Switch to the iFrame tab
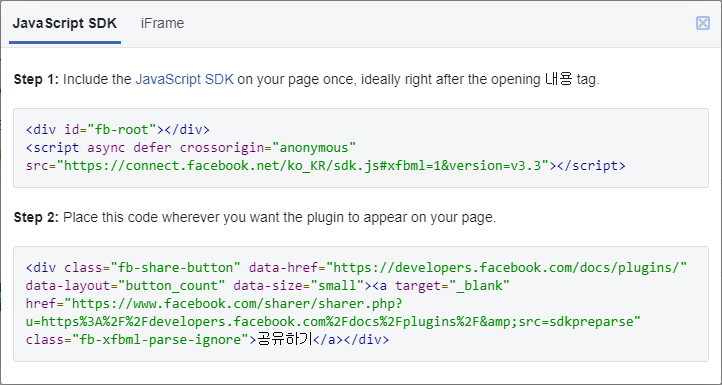The width and height of the screenshot is (722, 385). pos(162,23)
